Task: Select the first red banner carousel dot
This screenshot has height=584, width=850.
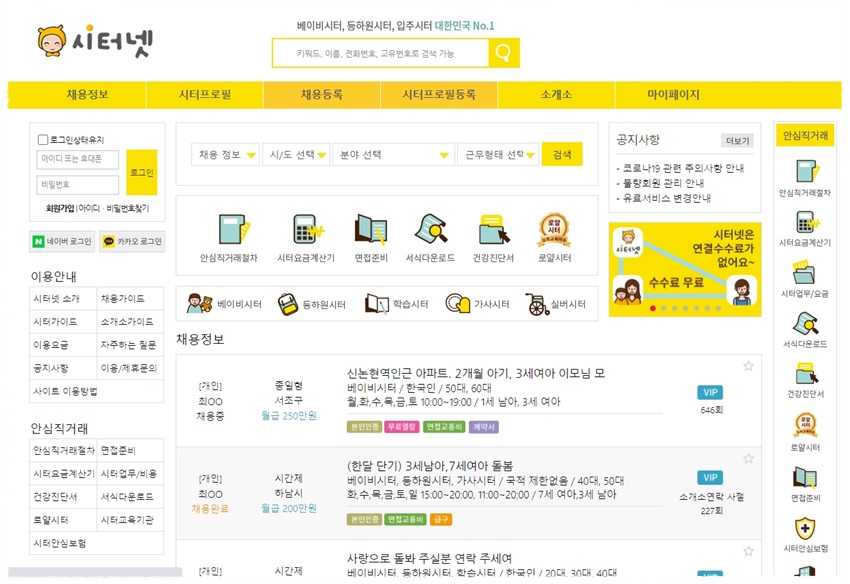Action: [x=653, y=308]
